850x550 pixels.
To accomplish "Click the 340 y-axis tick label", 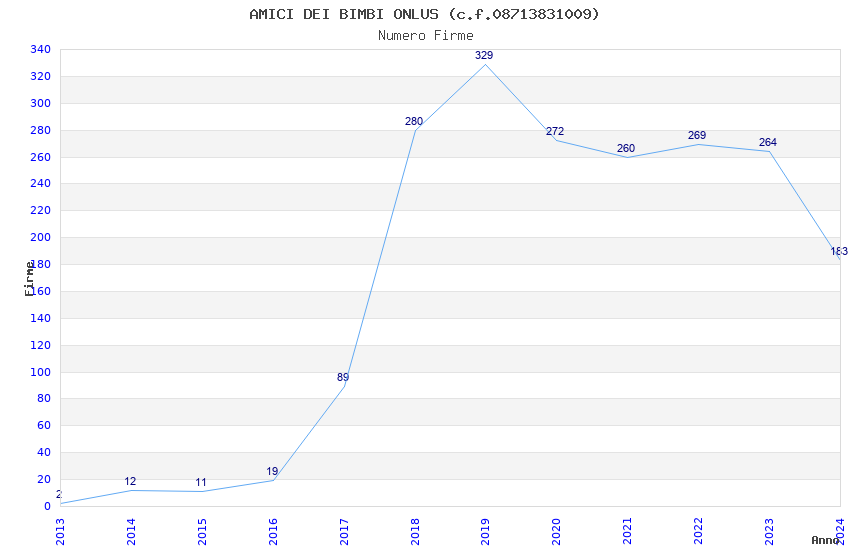I will click(41, 49).
